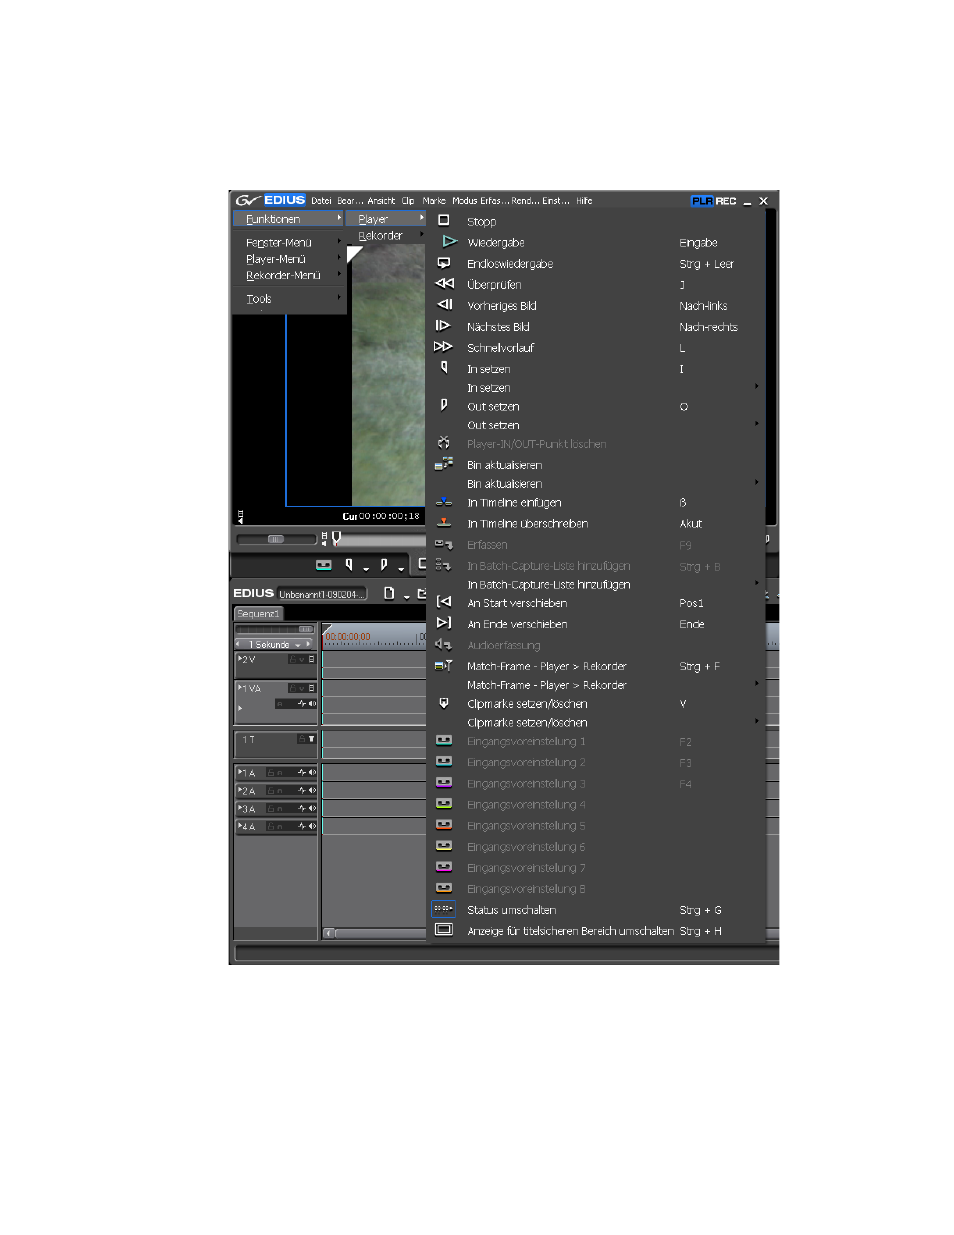Click the Clipmarke setzen/löschen icon
The image size is (954, 1235).
[444, 703]
